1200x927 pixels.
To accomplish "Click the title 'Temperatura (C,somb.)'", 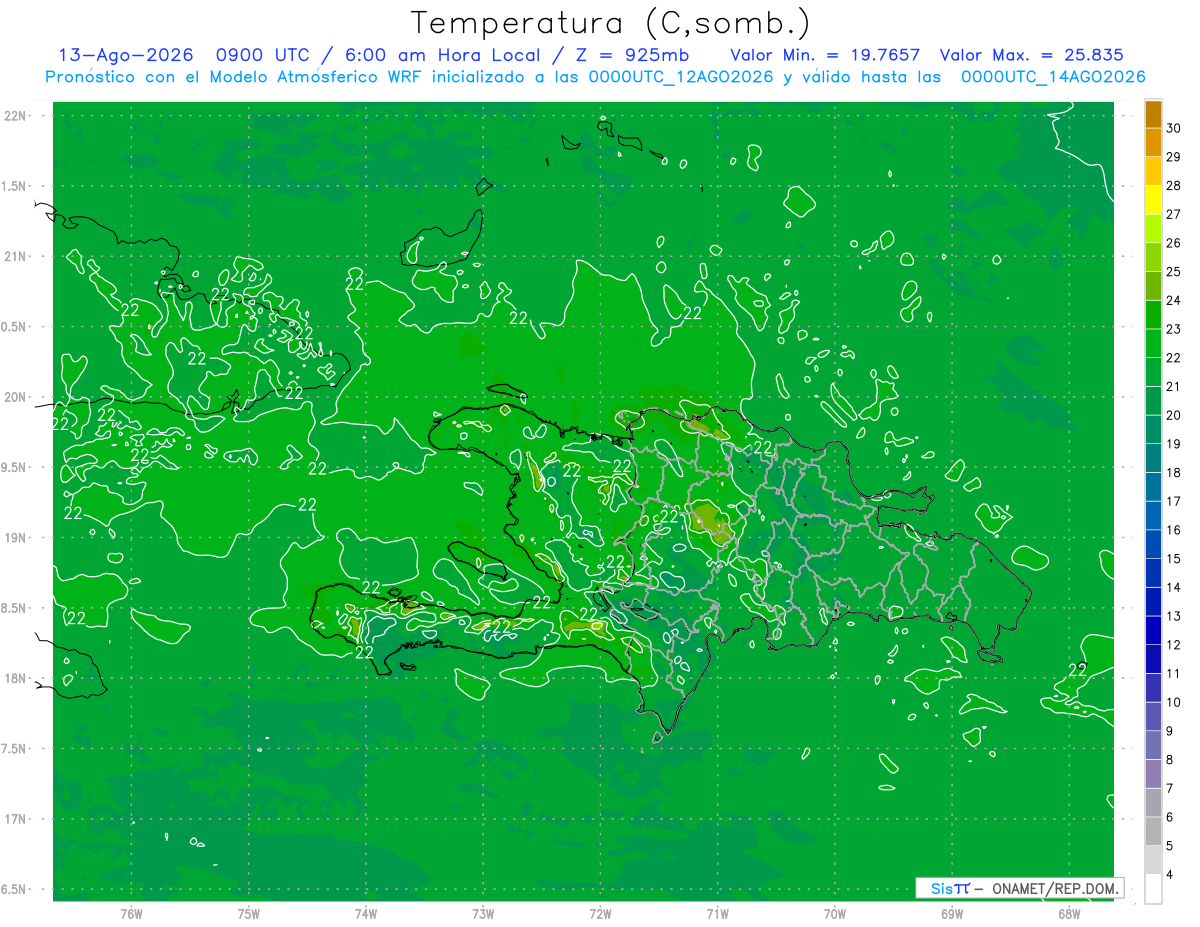I will pos(611,24).
